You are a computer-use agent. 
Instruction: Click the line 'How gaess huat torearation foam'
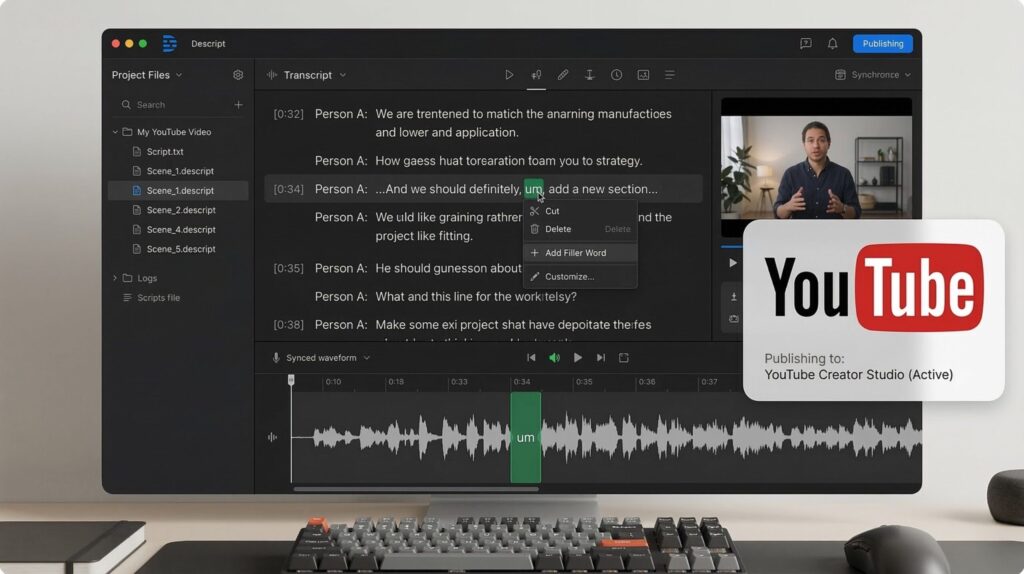(509, 161)
